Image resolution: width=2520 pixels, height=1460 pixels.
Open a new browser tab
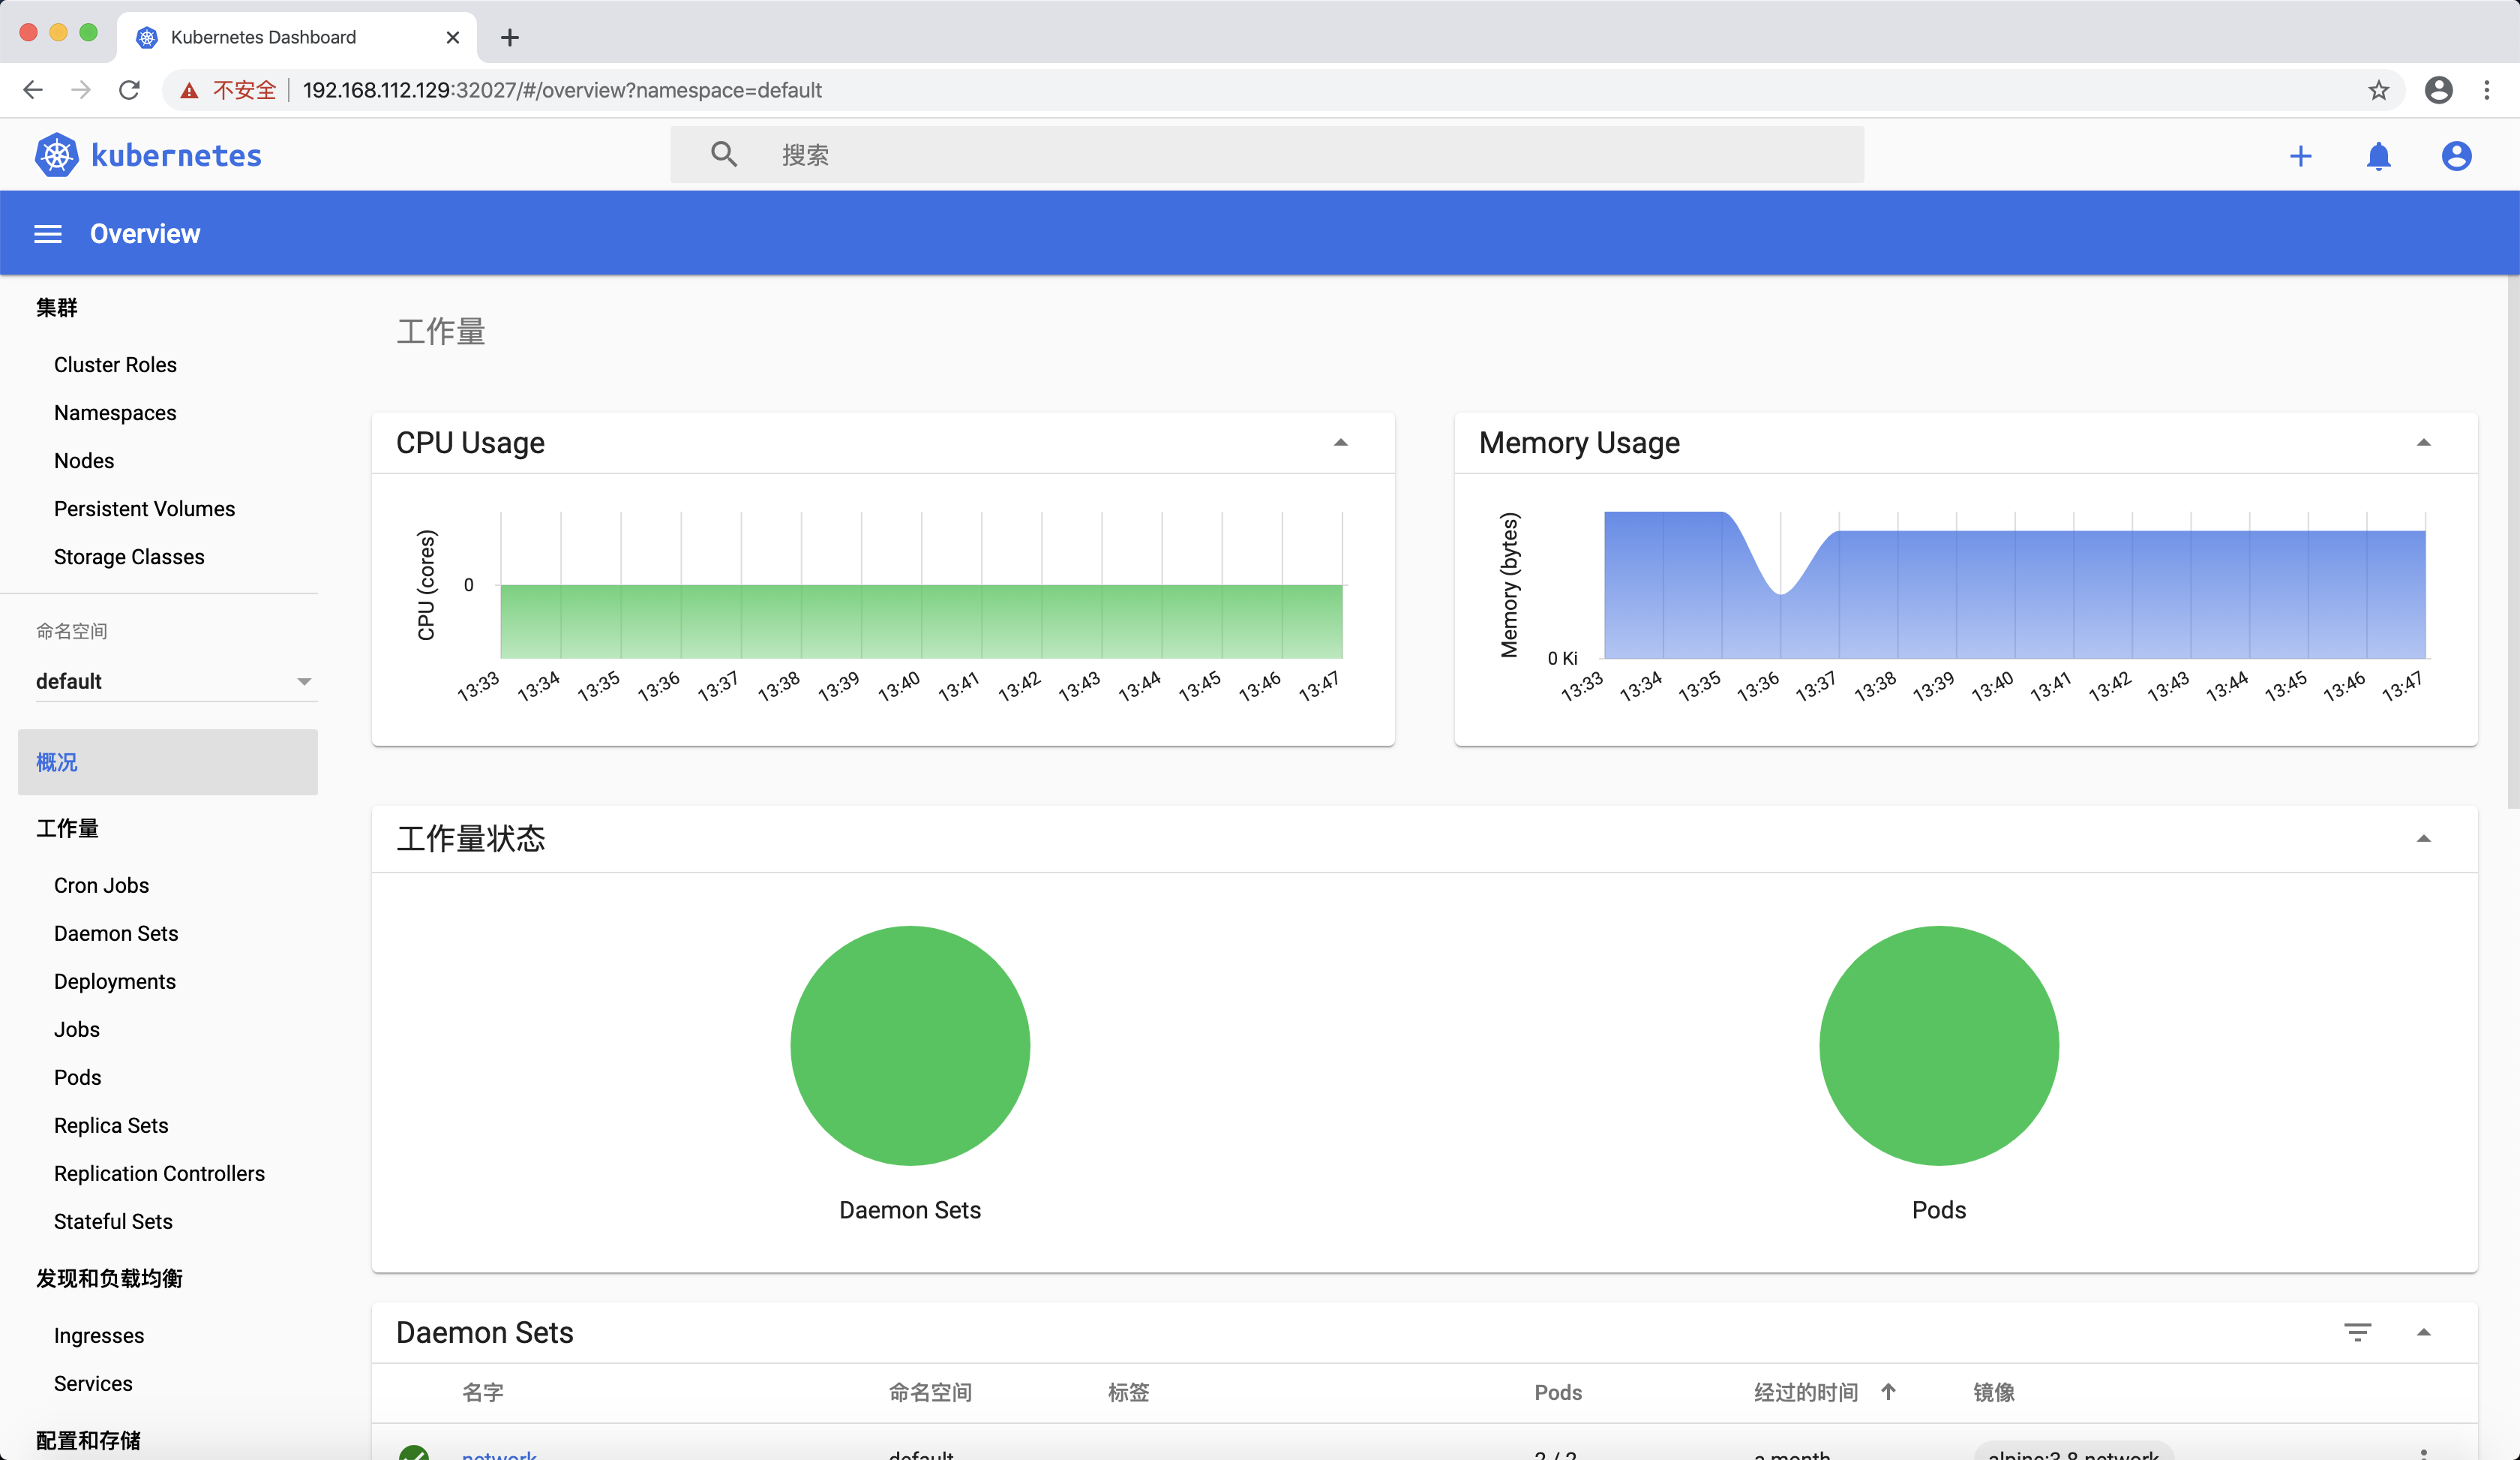pyautogui.click(x=510, y=38)
